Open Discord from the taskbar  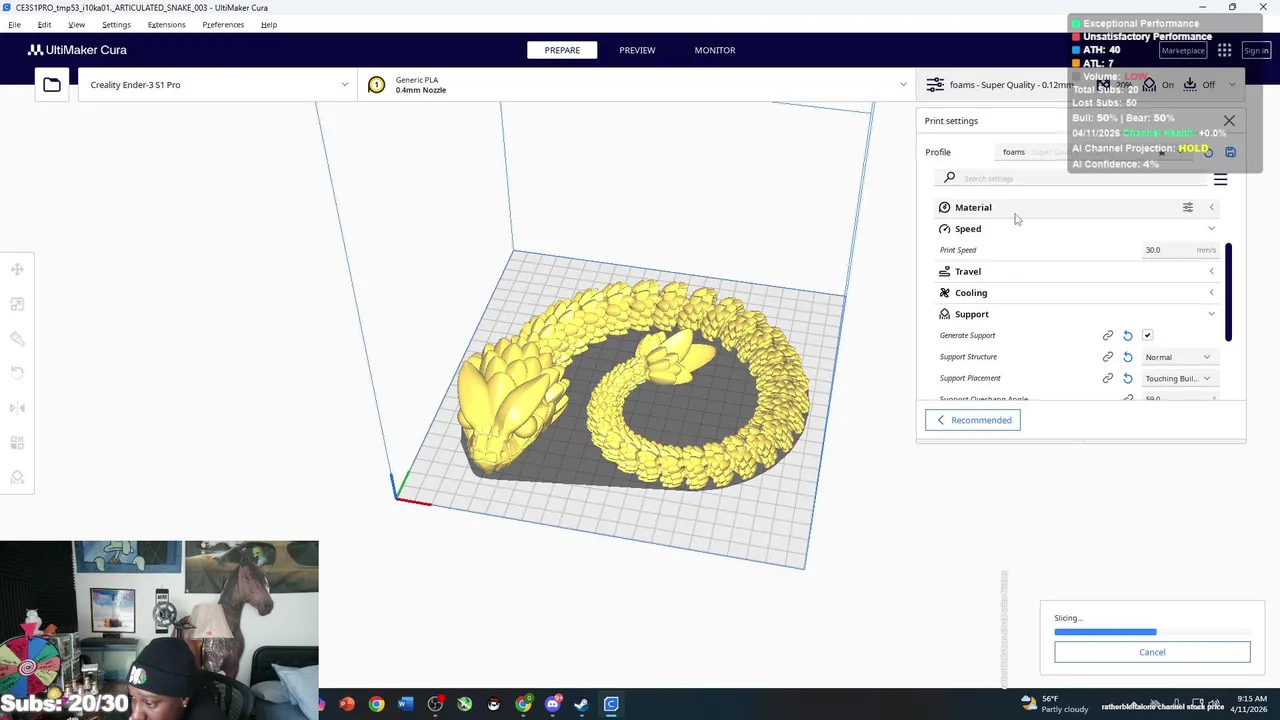[552, 704]
